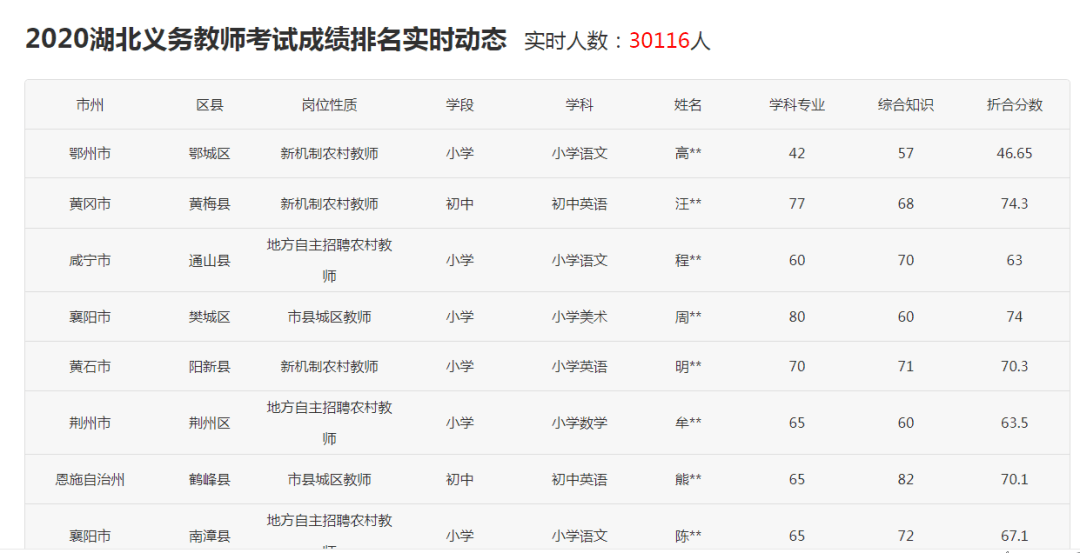Click the 折合分数 value 70.1

tap(1015, 479)
